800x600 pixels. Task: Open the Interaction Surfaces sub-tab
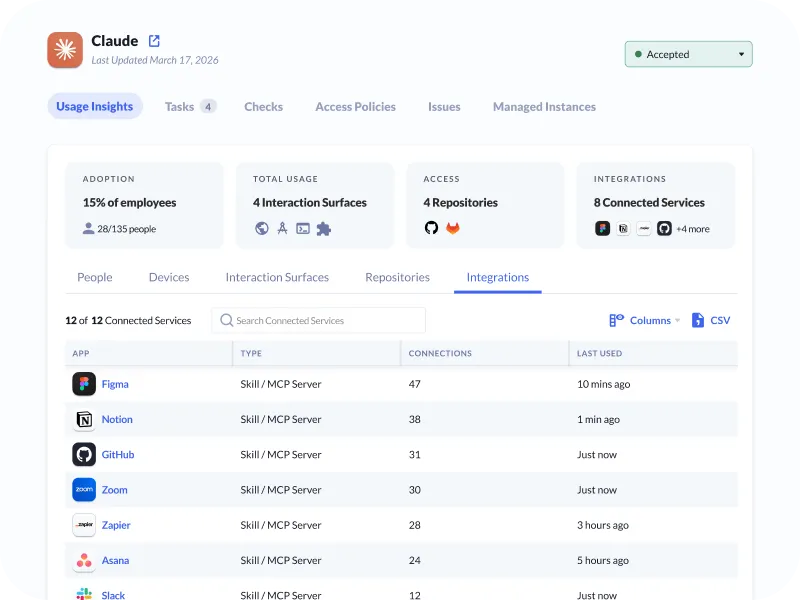pyautogui.click(x=277, y=277)
